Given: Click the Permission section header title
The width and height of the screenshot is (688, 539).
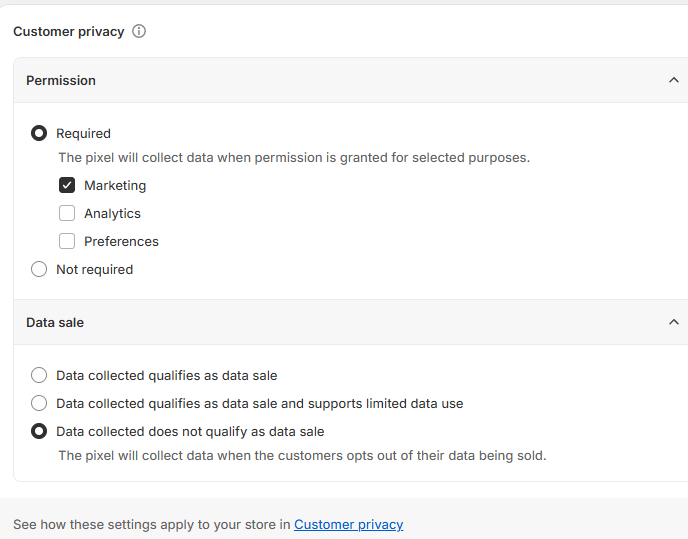Looking at the screenshot, I should [61, 80].
